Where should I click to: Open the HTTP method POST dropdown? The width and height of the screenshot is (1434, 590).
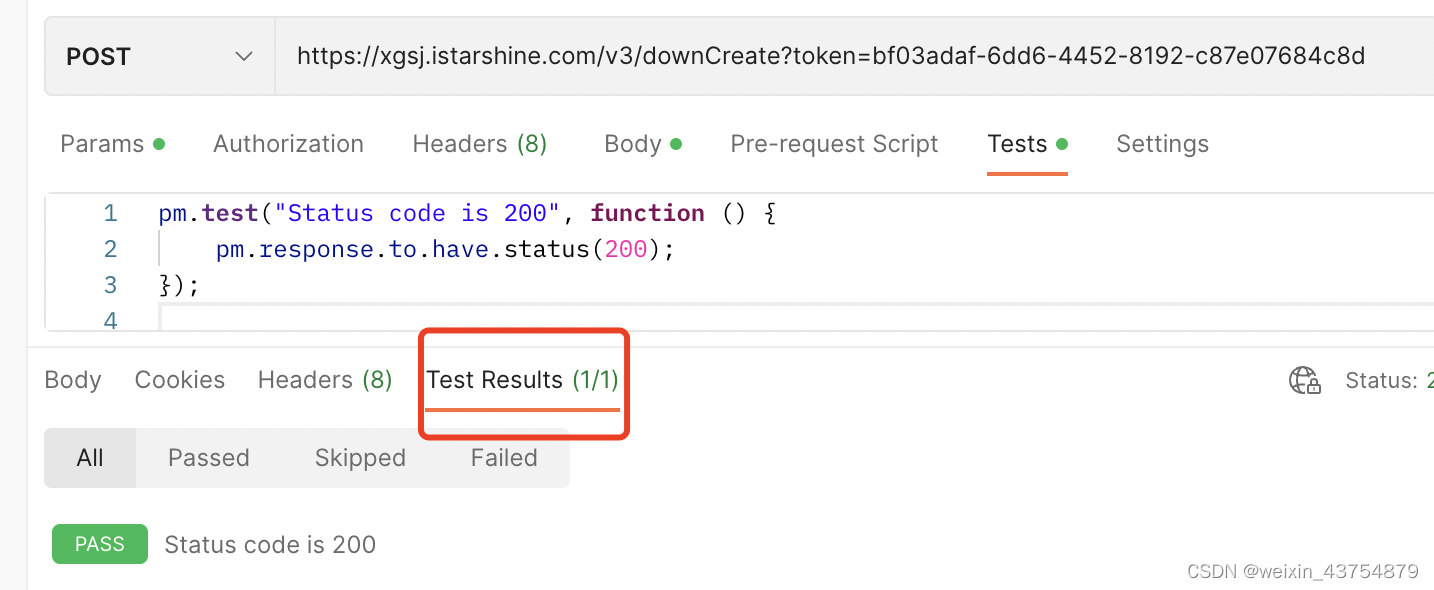click(x=159, y=57)
